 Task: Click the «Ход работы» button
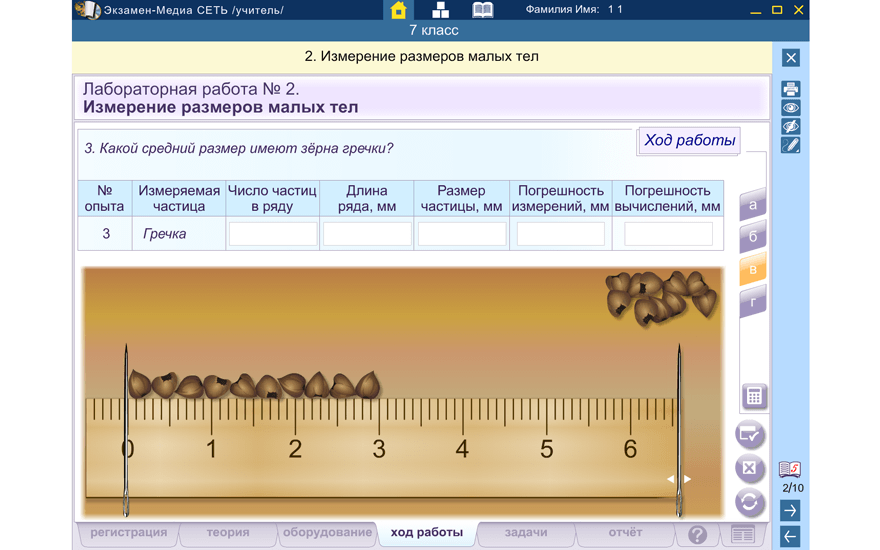pyautogui.click(x=689, y=140)
